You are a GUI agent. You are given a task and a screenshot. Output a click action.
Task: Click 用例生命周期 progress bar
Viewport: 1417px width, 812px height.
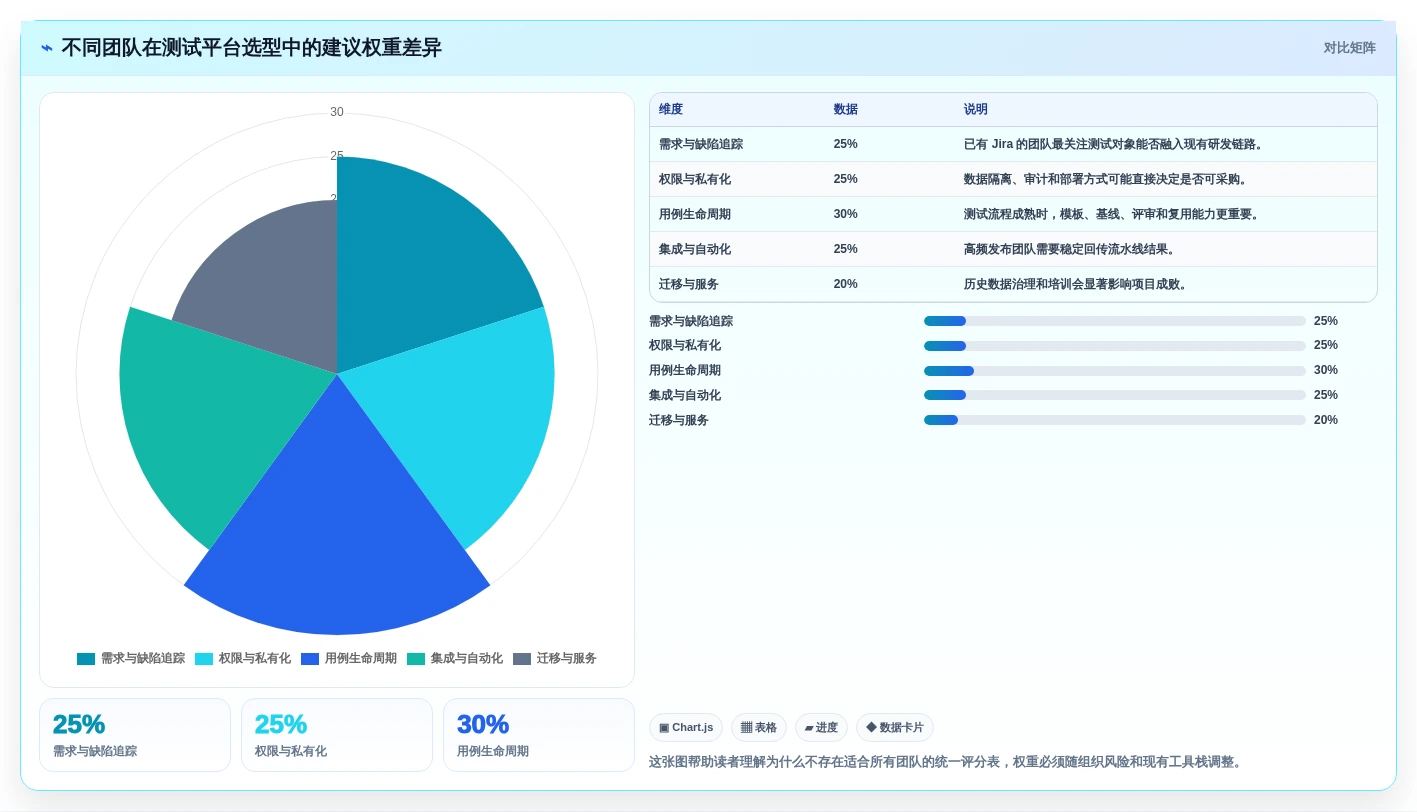tap(1115, 371)
